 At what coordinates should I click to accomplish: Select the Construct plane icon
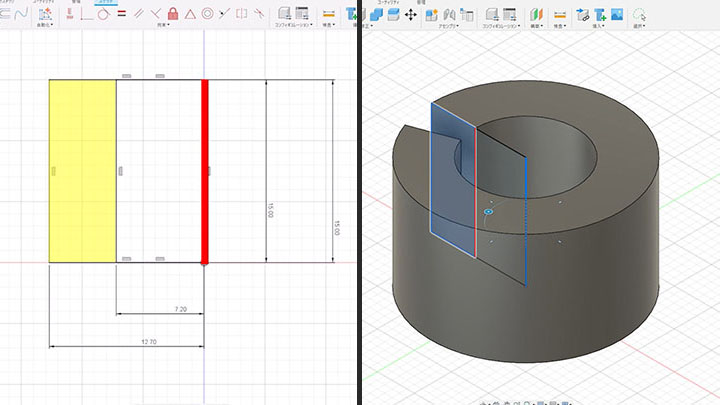pos(536,15)
